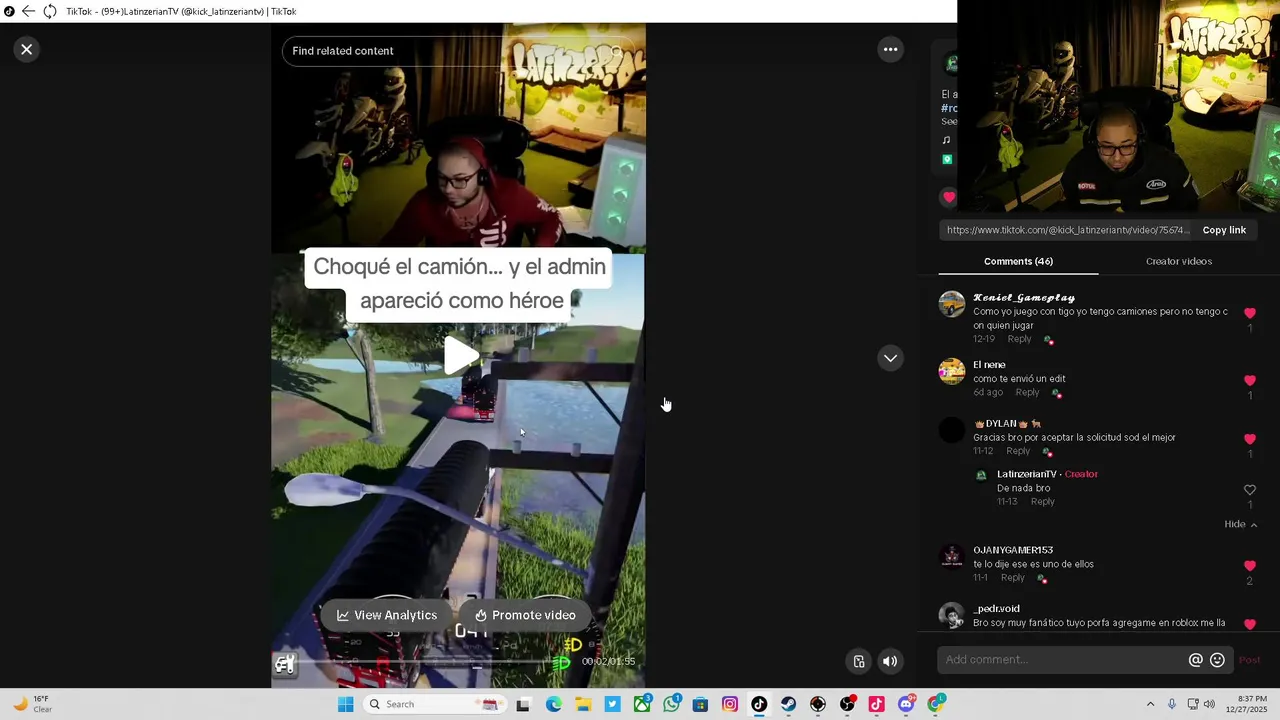Screen dimensions: 1280x720
Task: Click the creator-liked badge on El nene's comment
Action: (x=1056, y=394)
